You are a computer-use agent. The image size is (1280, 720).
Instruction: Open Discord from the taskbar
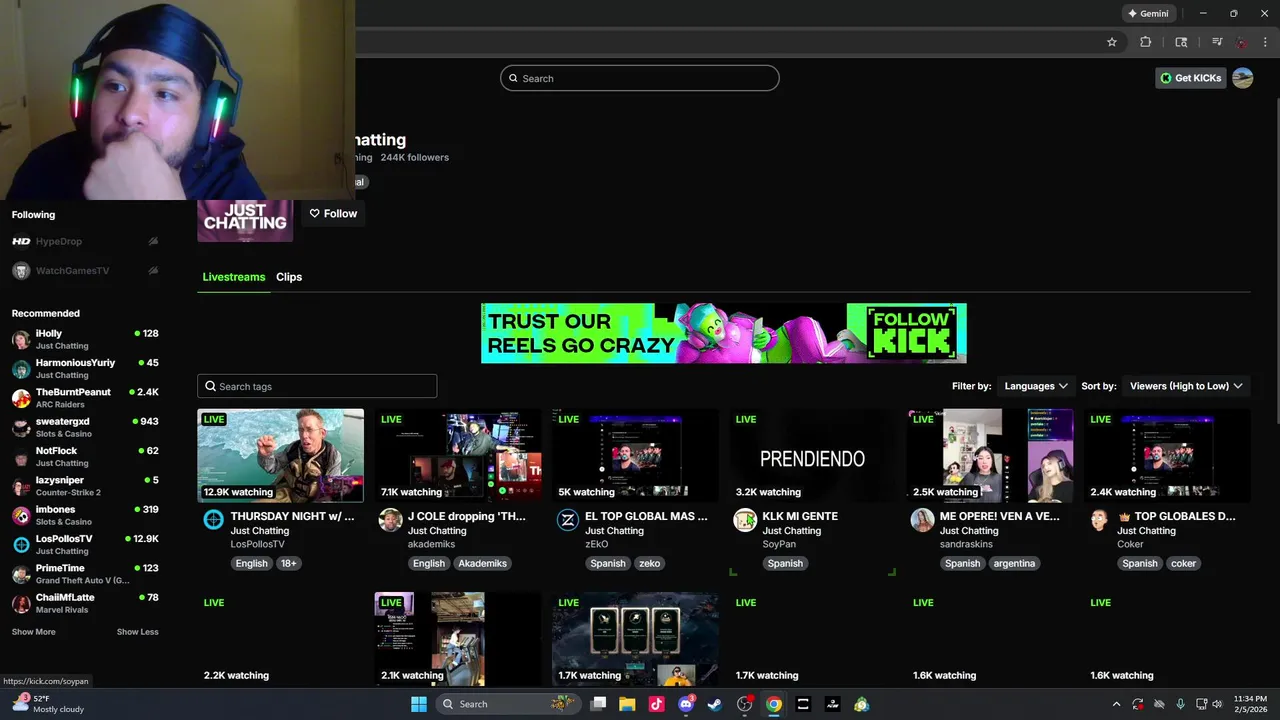point(686,704)
